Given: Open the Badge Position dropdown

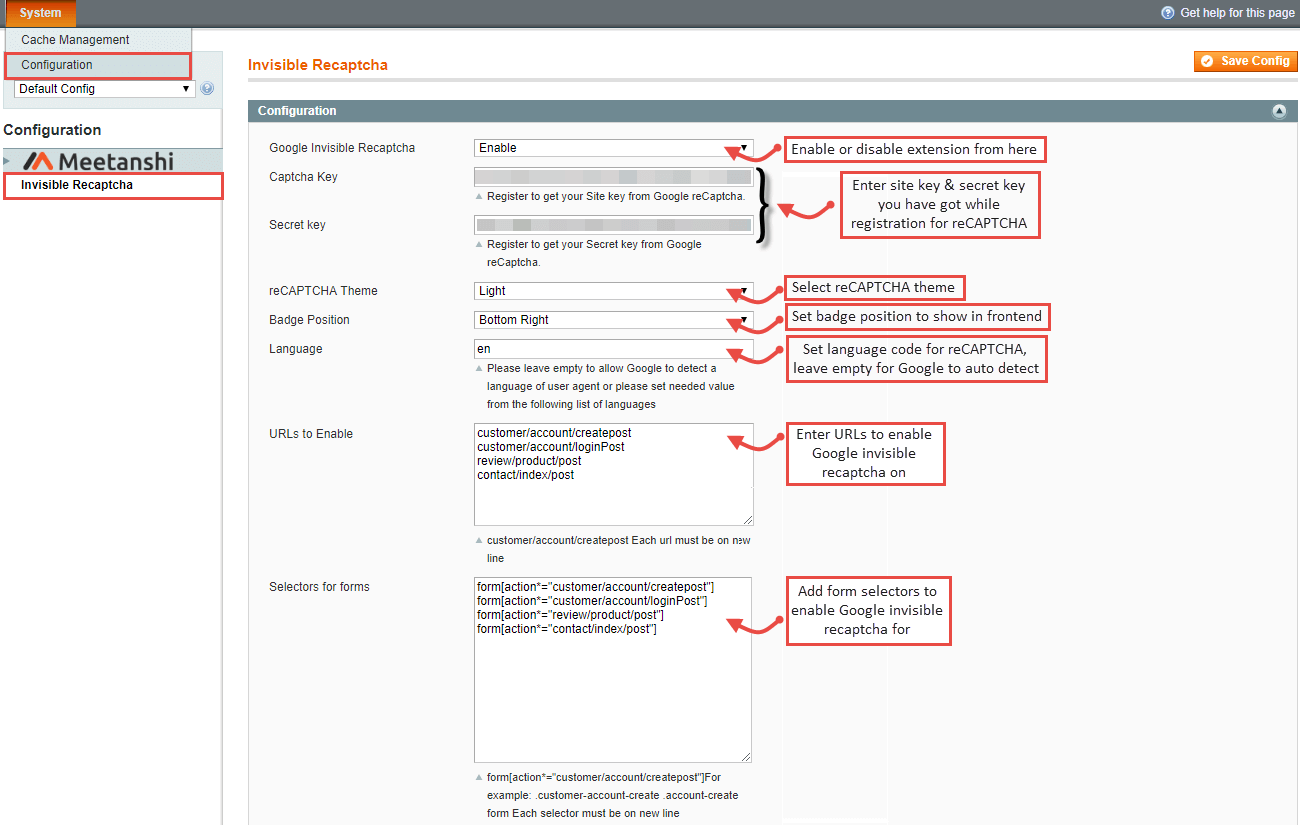Looking at the screenshot, I should click(x=614, y=320).
